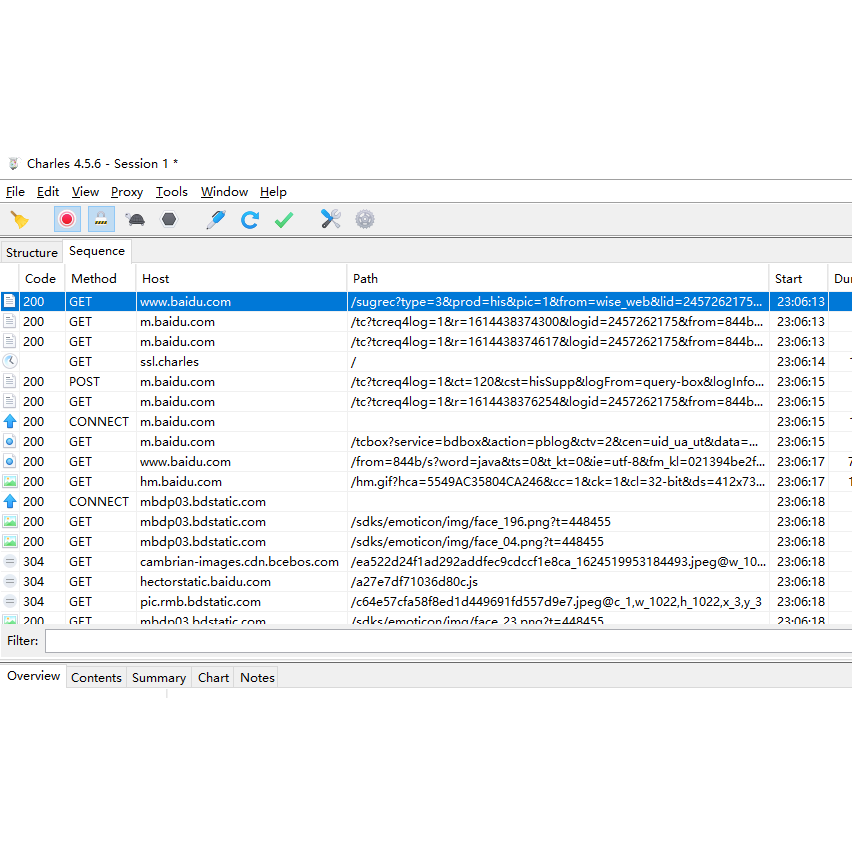Click the /a27e7df71036d80c.js path
The image size is (852, 852).
click(x=414, y=581)
